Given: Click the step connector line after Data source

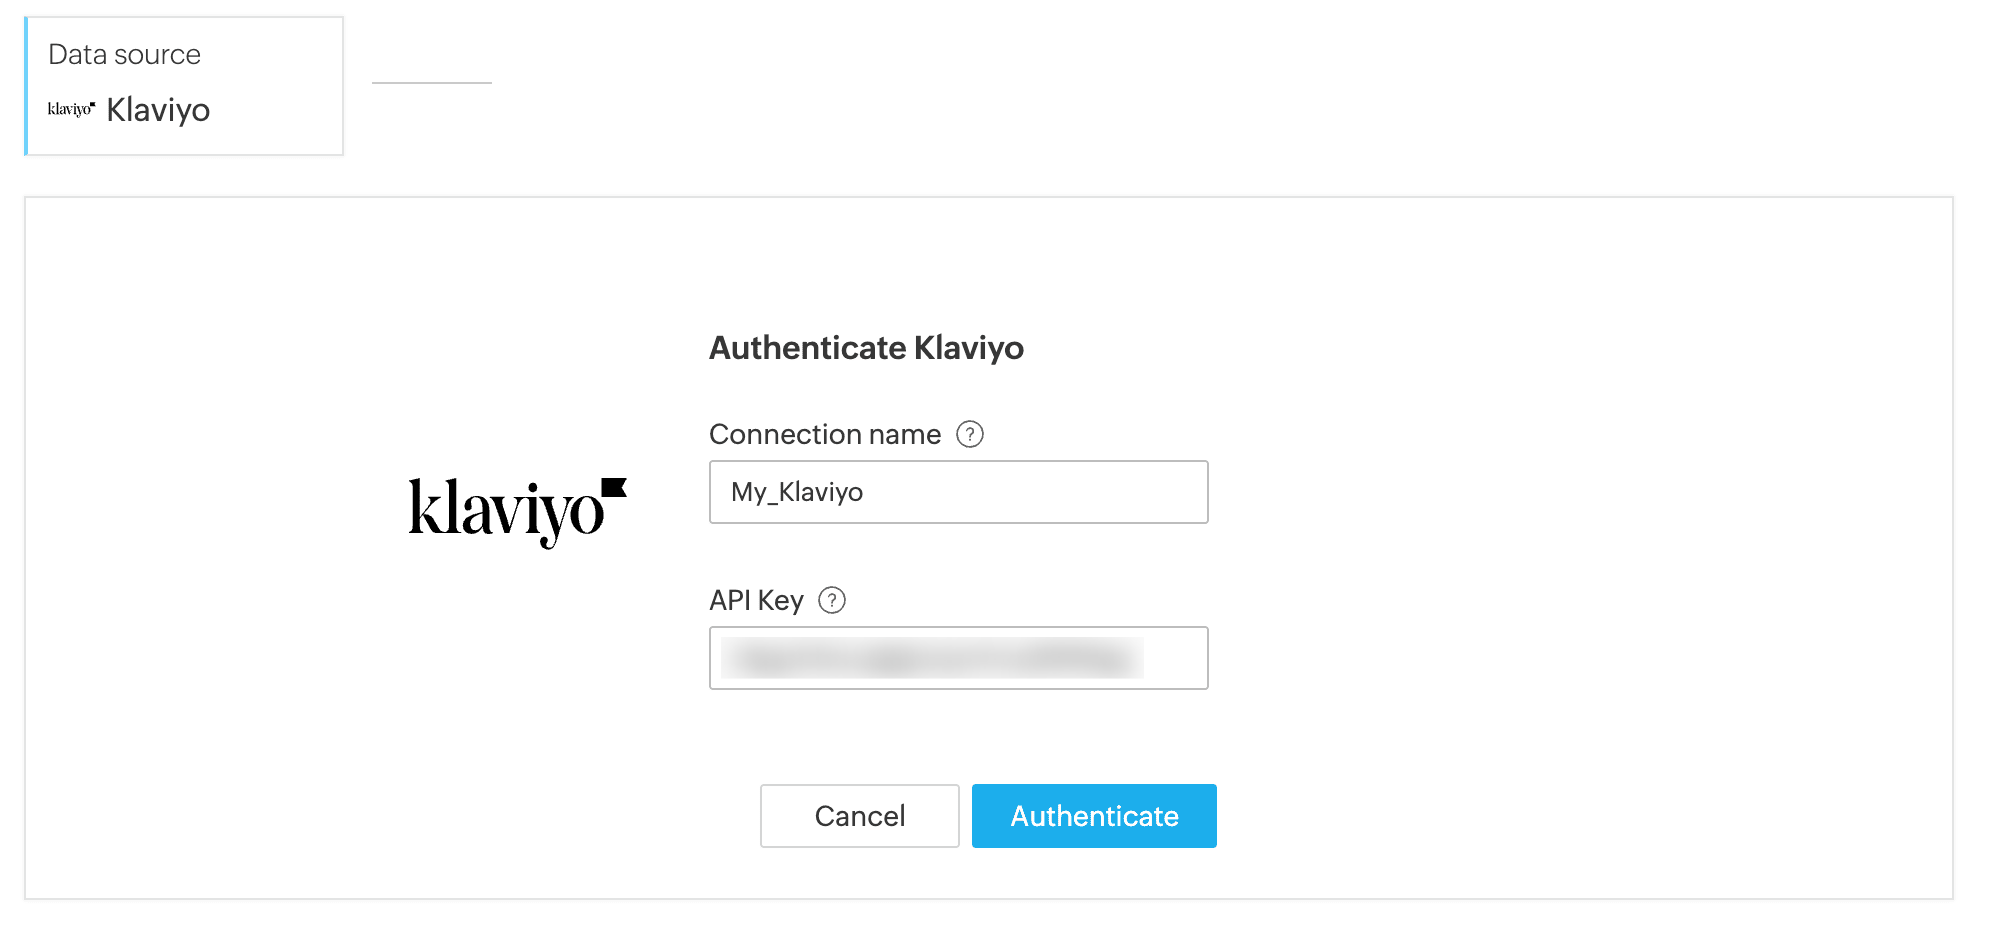Looking at the screenshot, I should tap(432, 83).
